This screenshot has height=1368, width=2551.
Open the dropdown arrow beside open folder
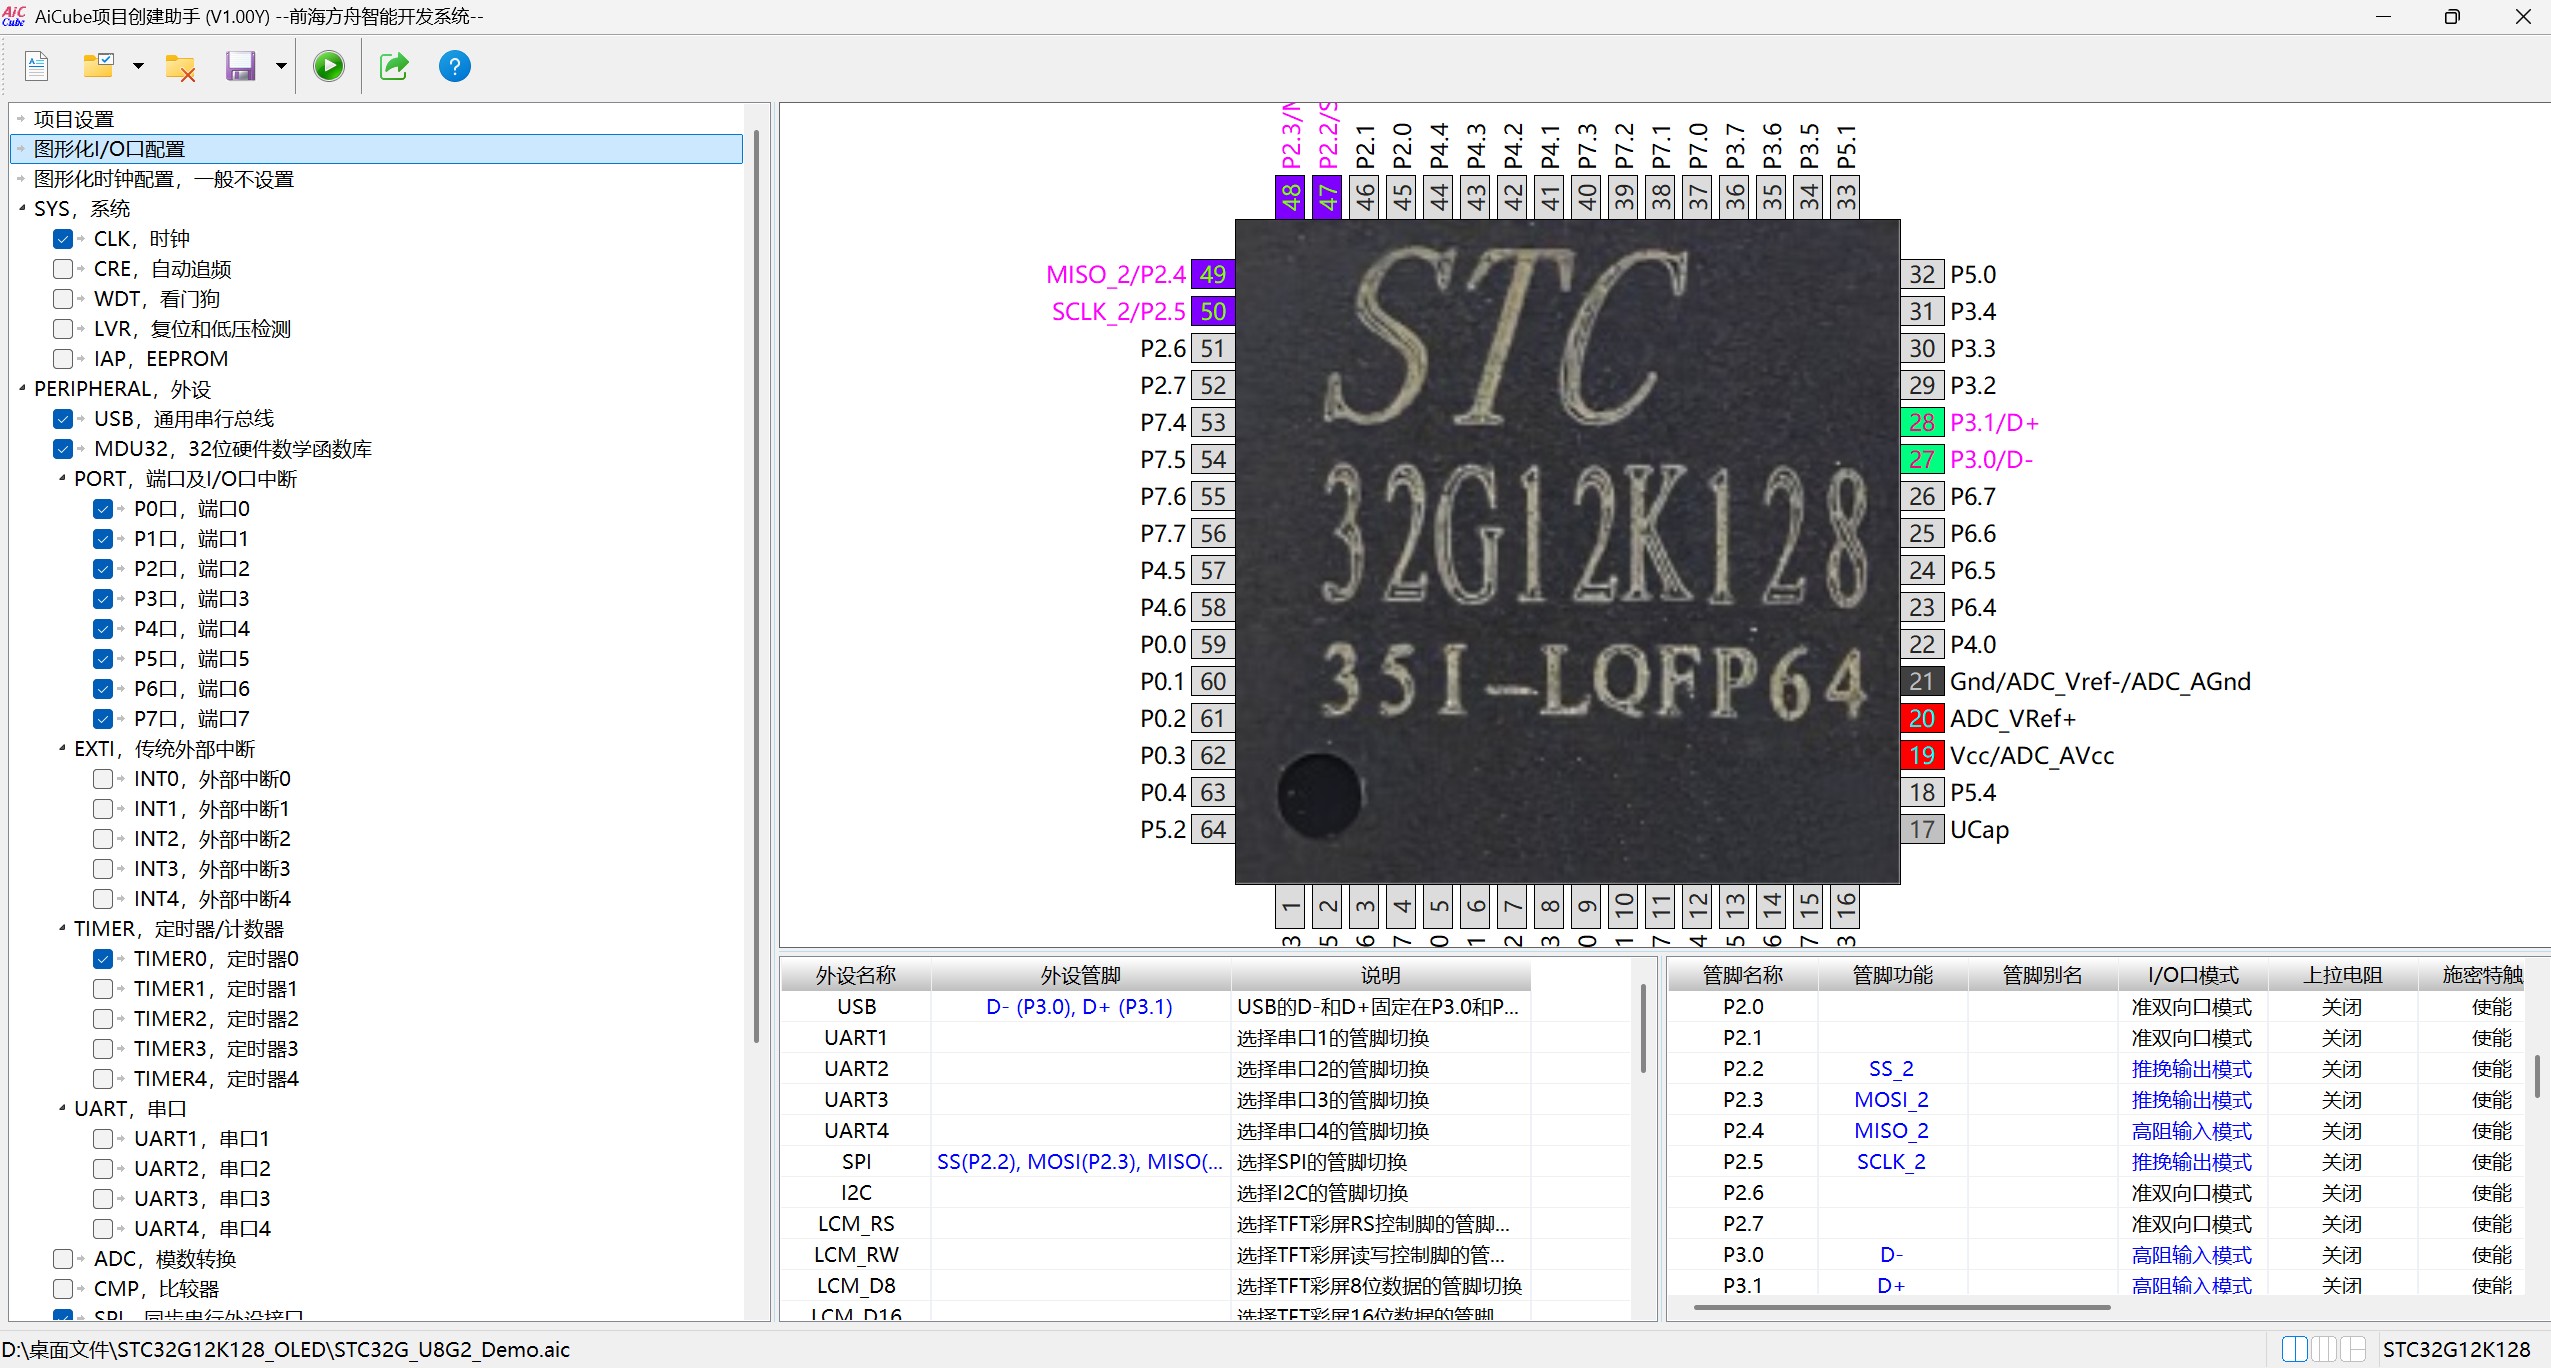(138, 67)
